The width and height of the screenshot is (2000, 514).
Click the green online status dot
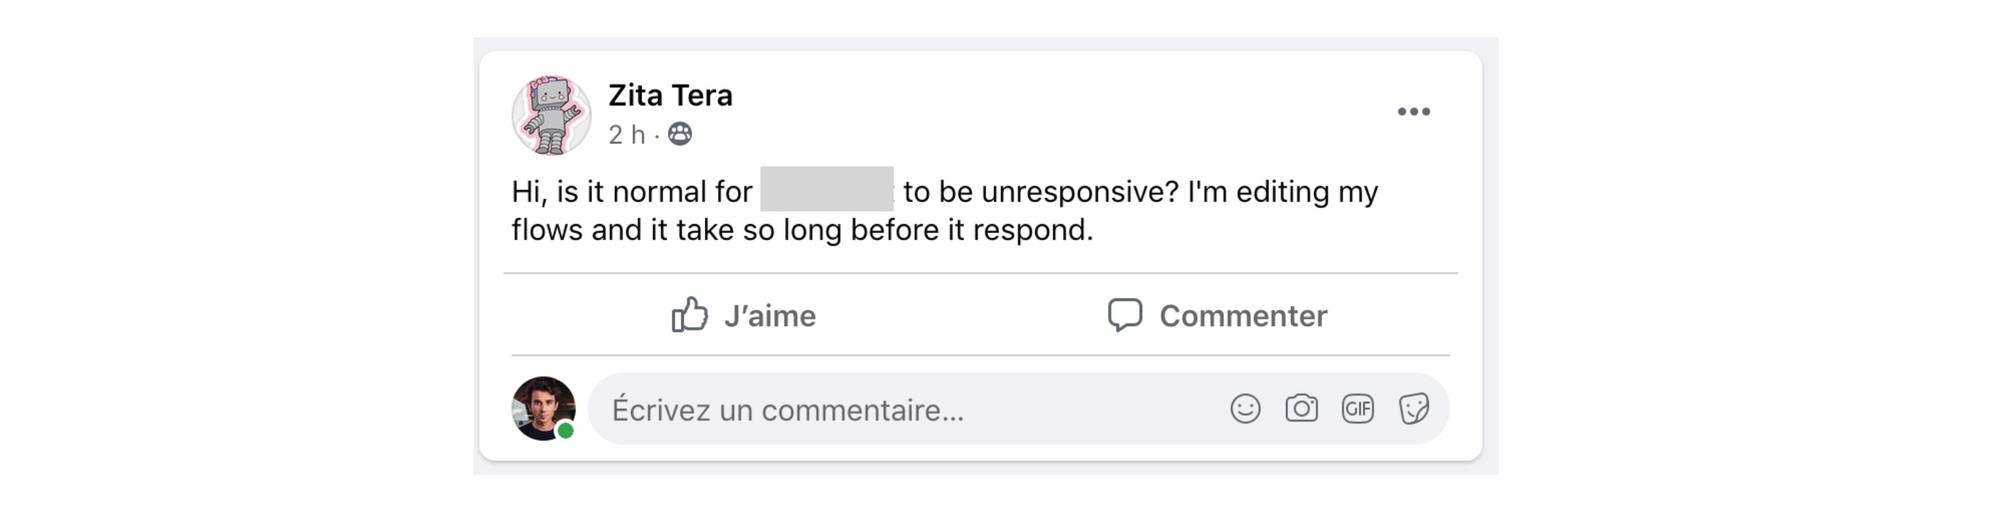[x=566, y=431]
